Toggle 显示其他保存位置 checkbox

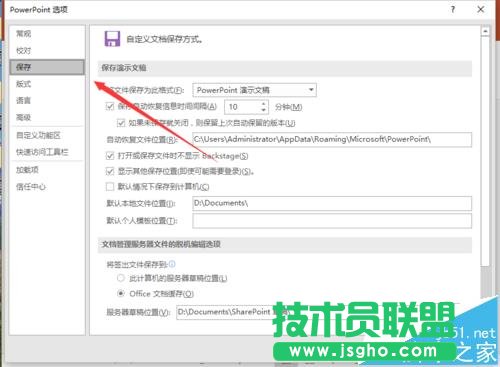tap(110, 171)
